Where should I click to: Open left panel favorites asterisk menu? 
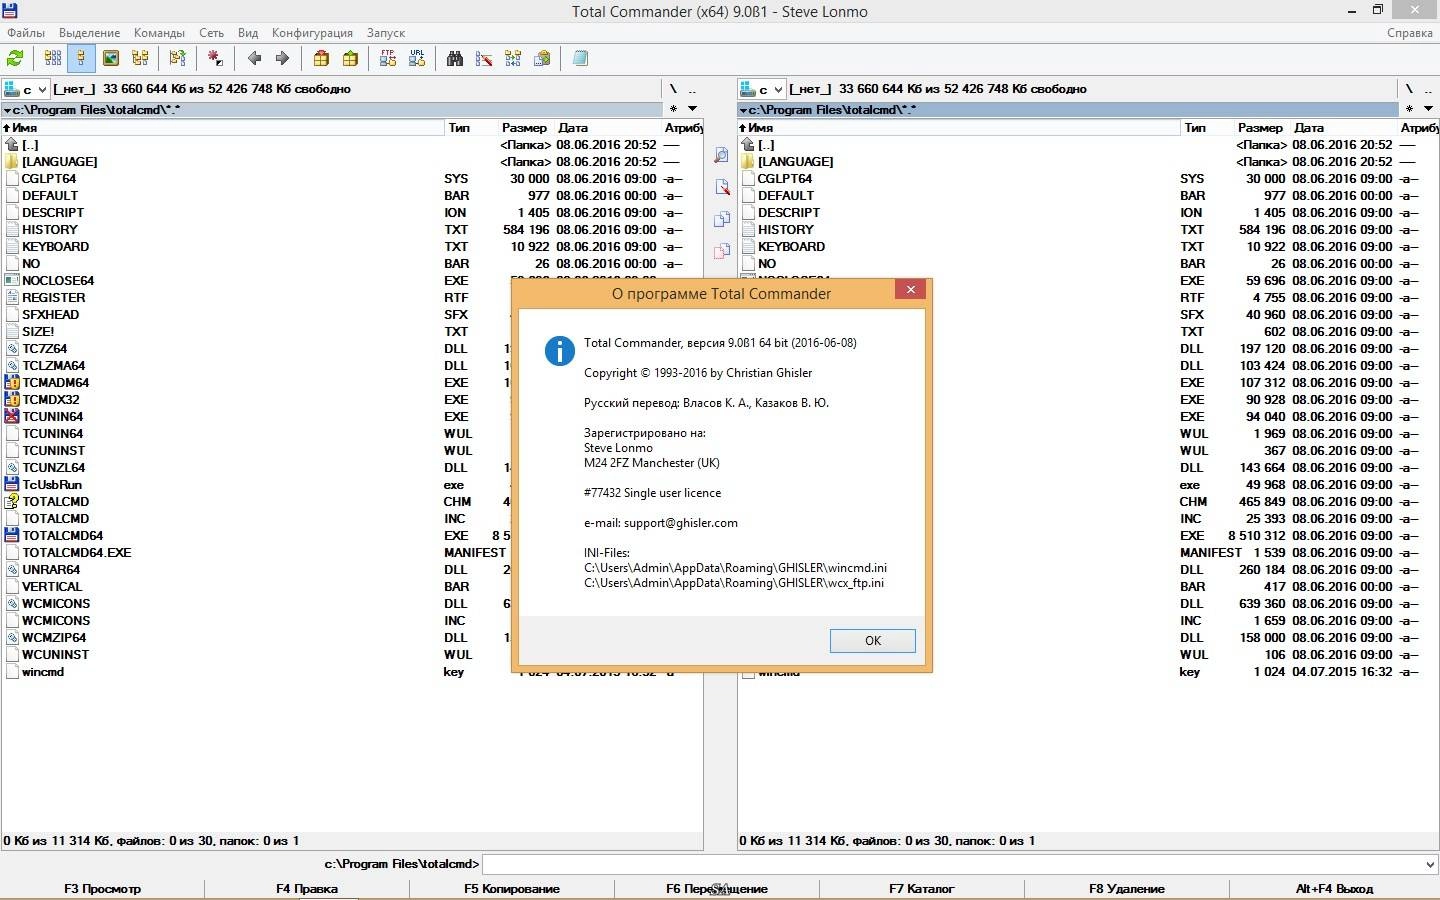[673, 108]
